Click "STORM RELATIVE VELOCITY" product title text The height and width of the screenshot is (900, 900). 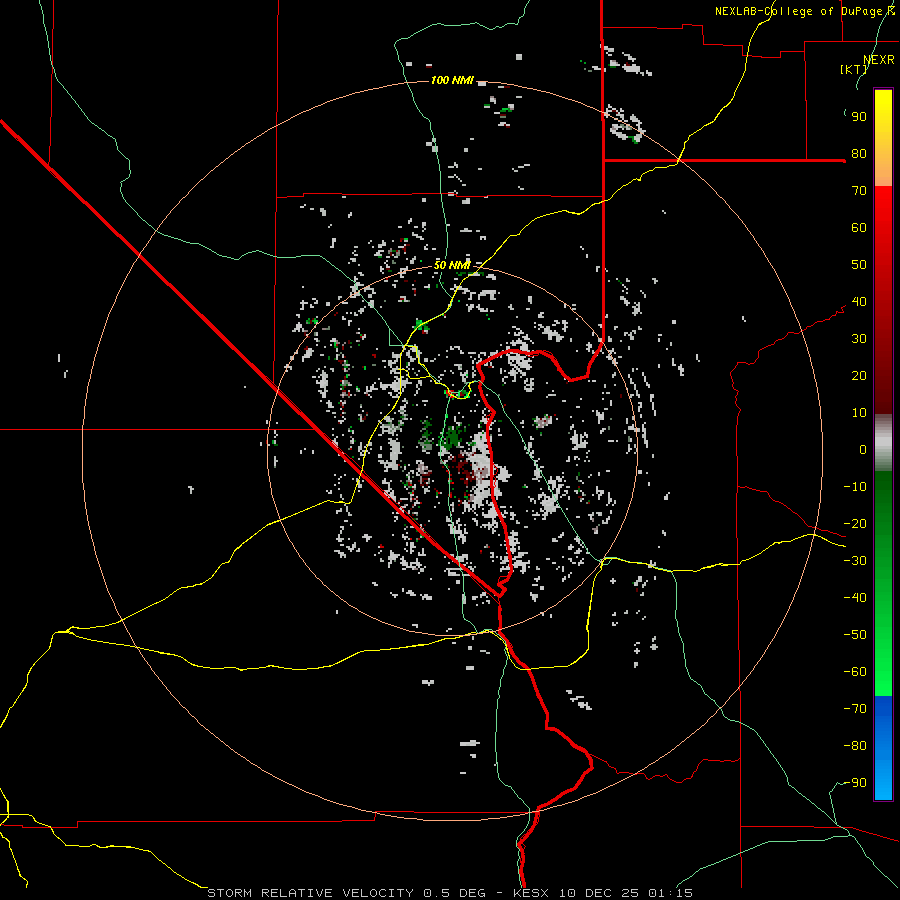pyautogui.click(x=310, y=893)
